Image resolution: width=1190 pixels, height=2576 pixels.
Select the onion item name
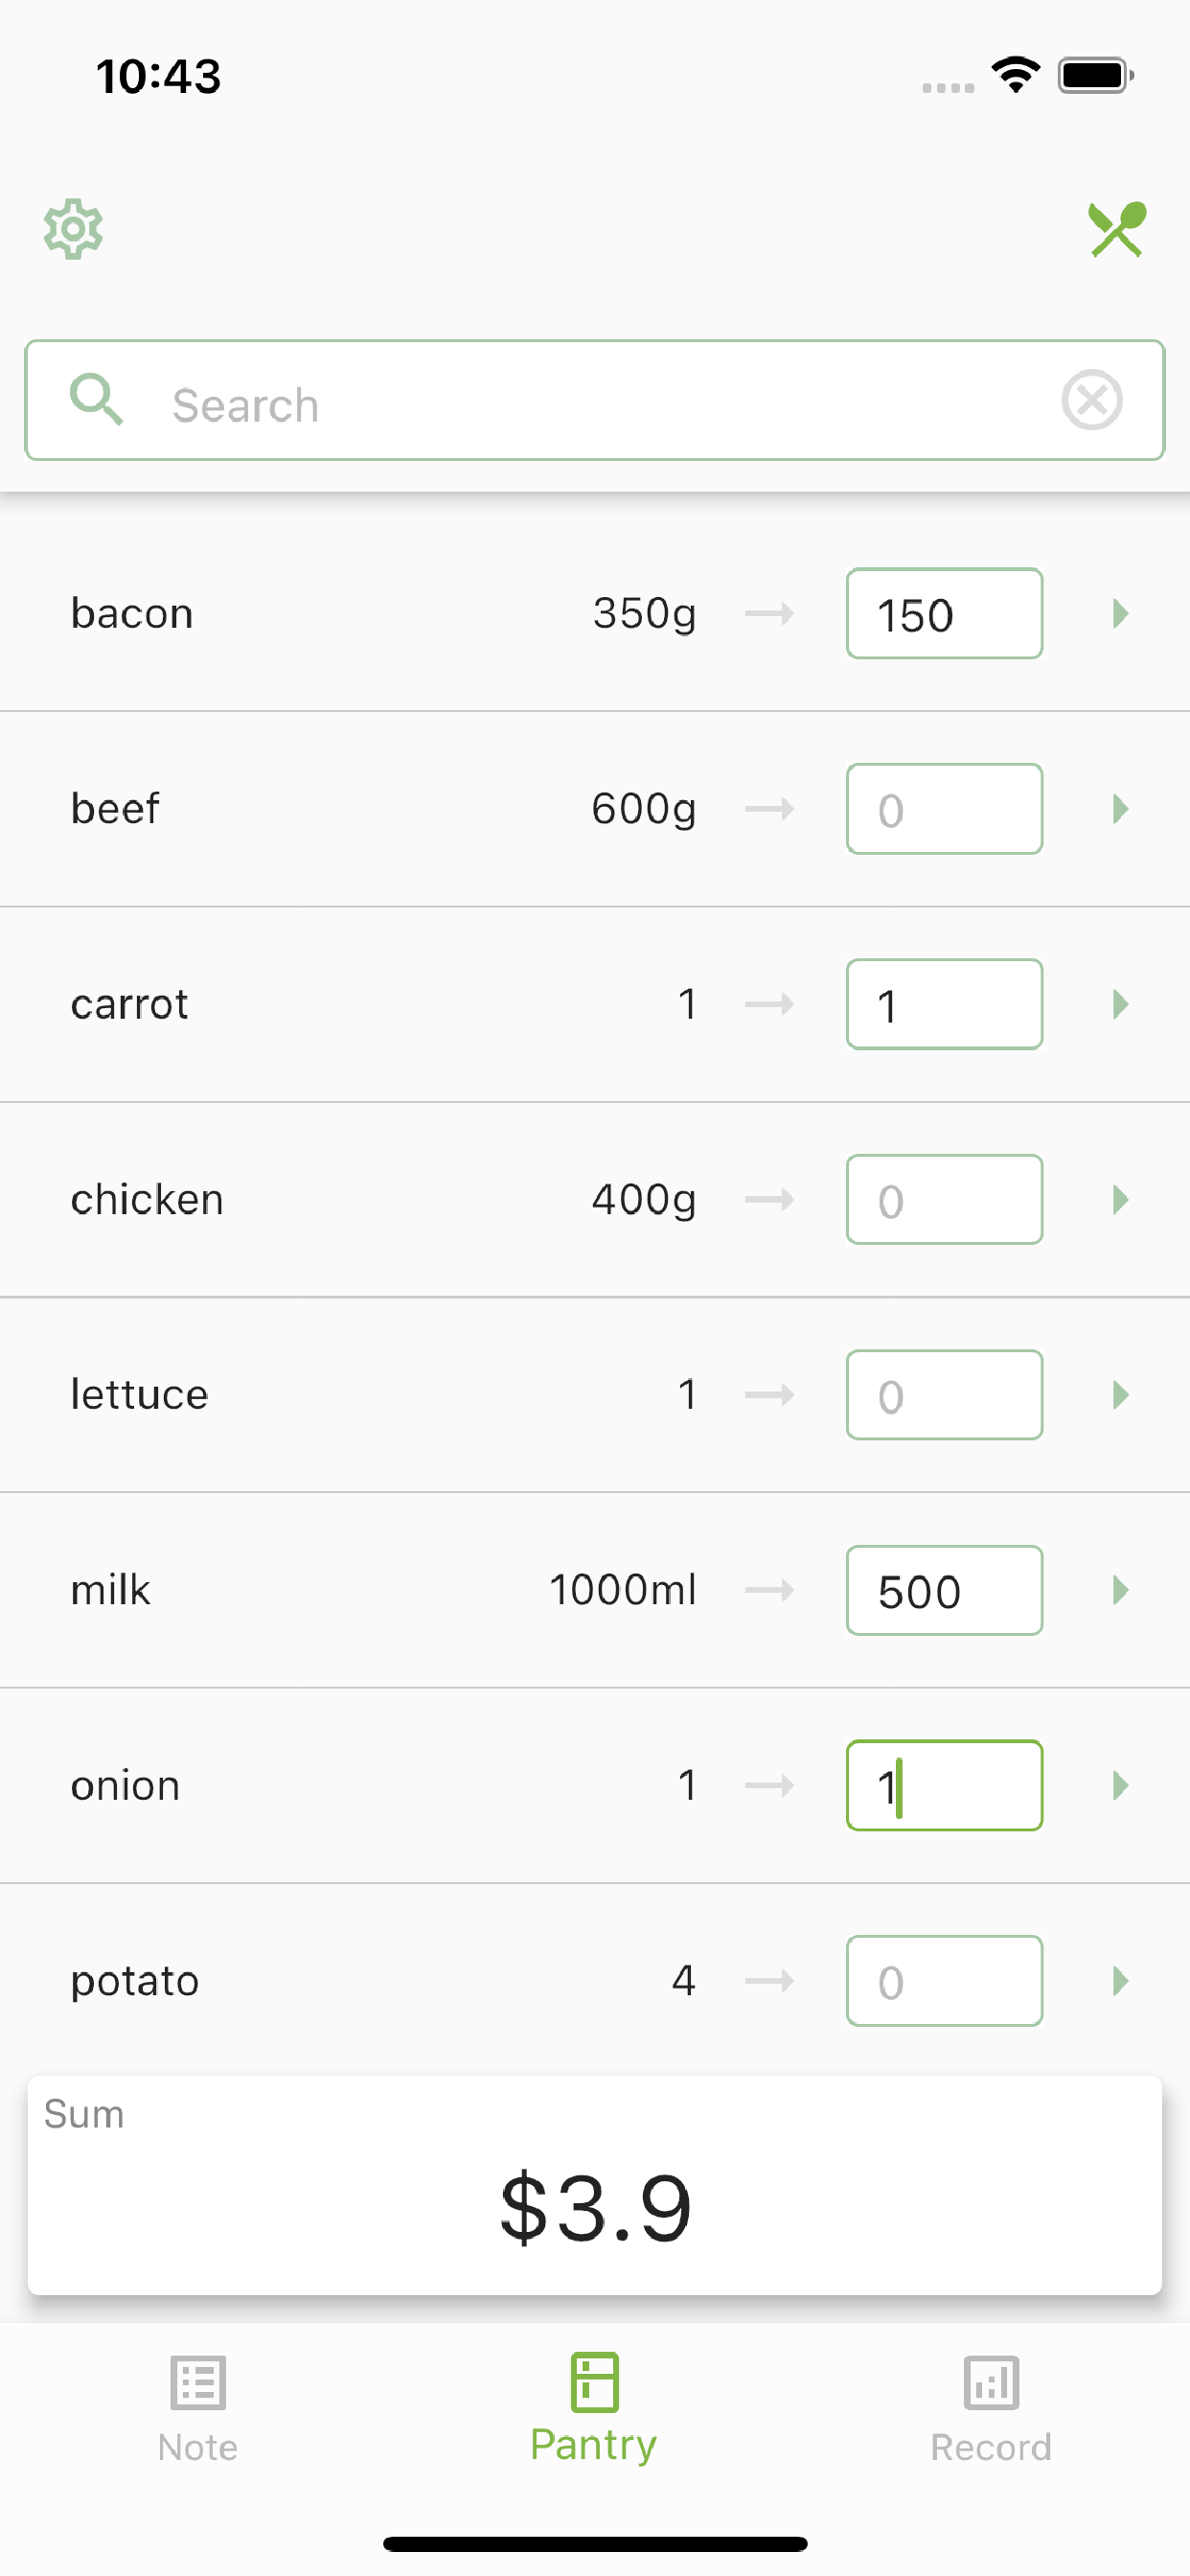pos(125,1785)
